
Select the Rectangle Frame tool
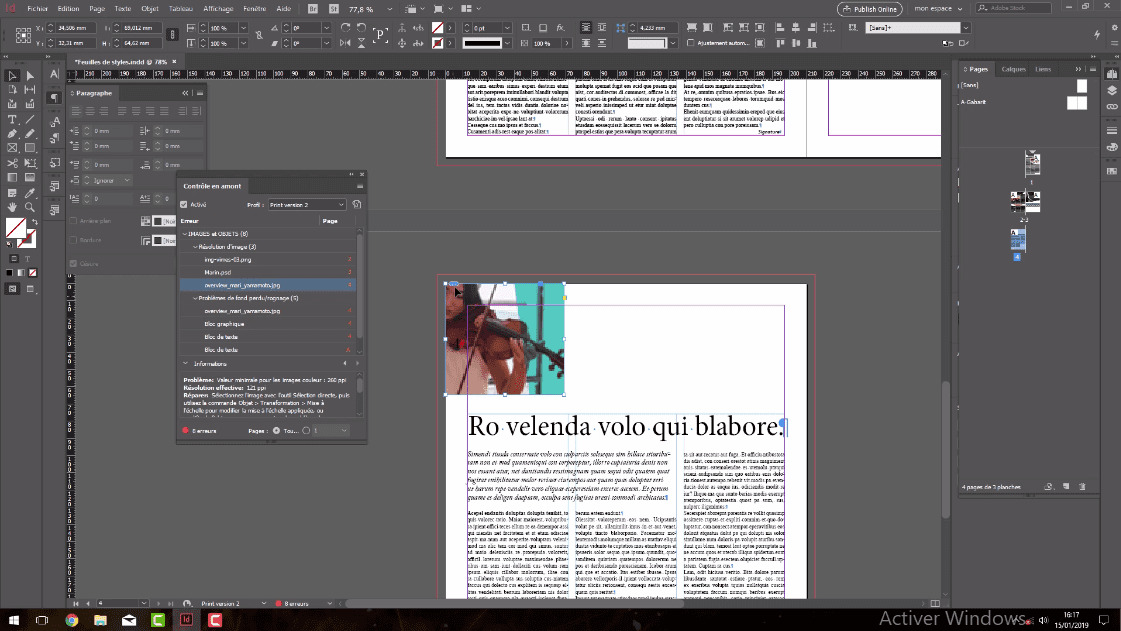[13, 148]
